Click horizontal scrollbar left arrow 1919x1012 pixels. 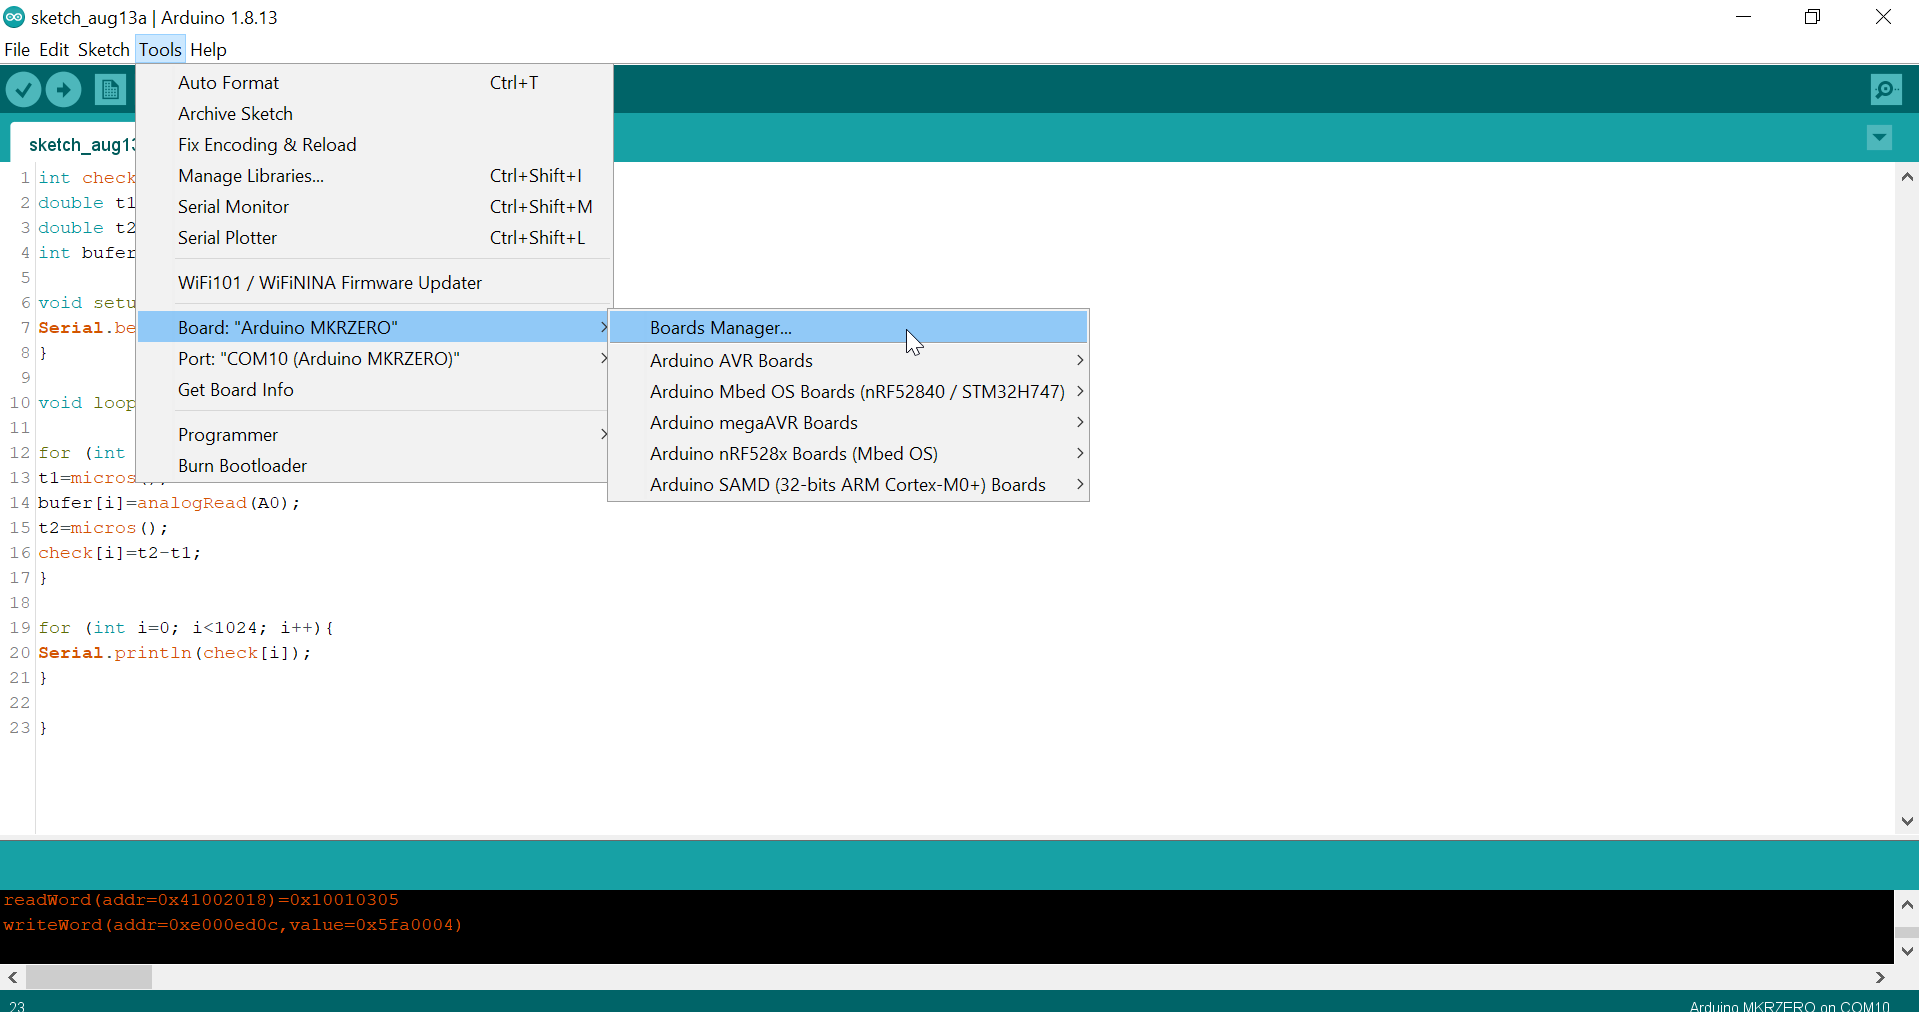click(x=12, y=977)
